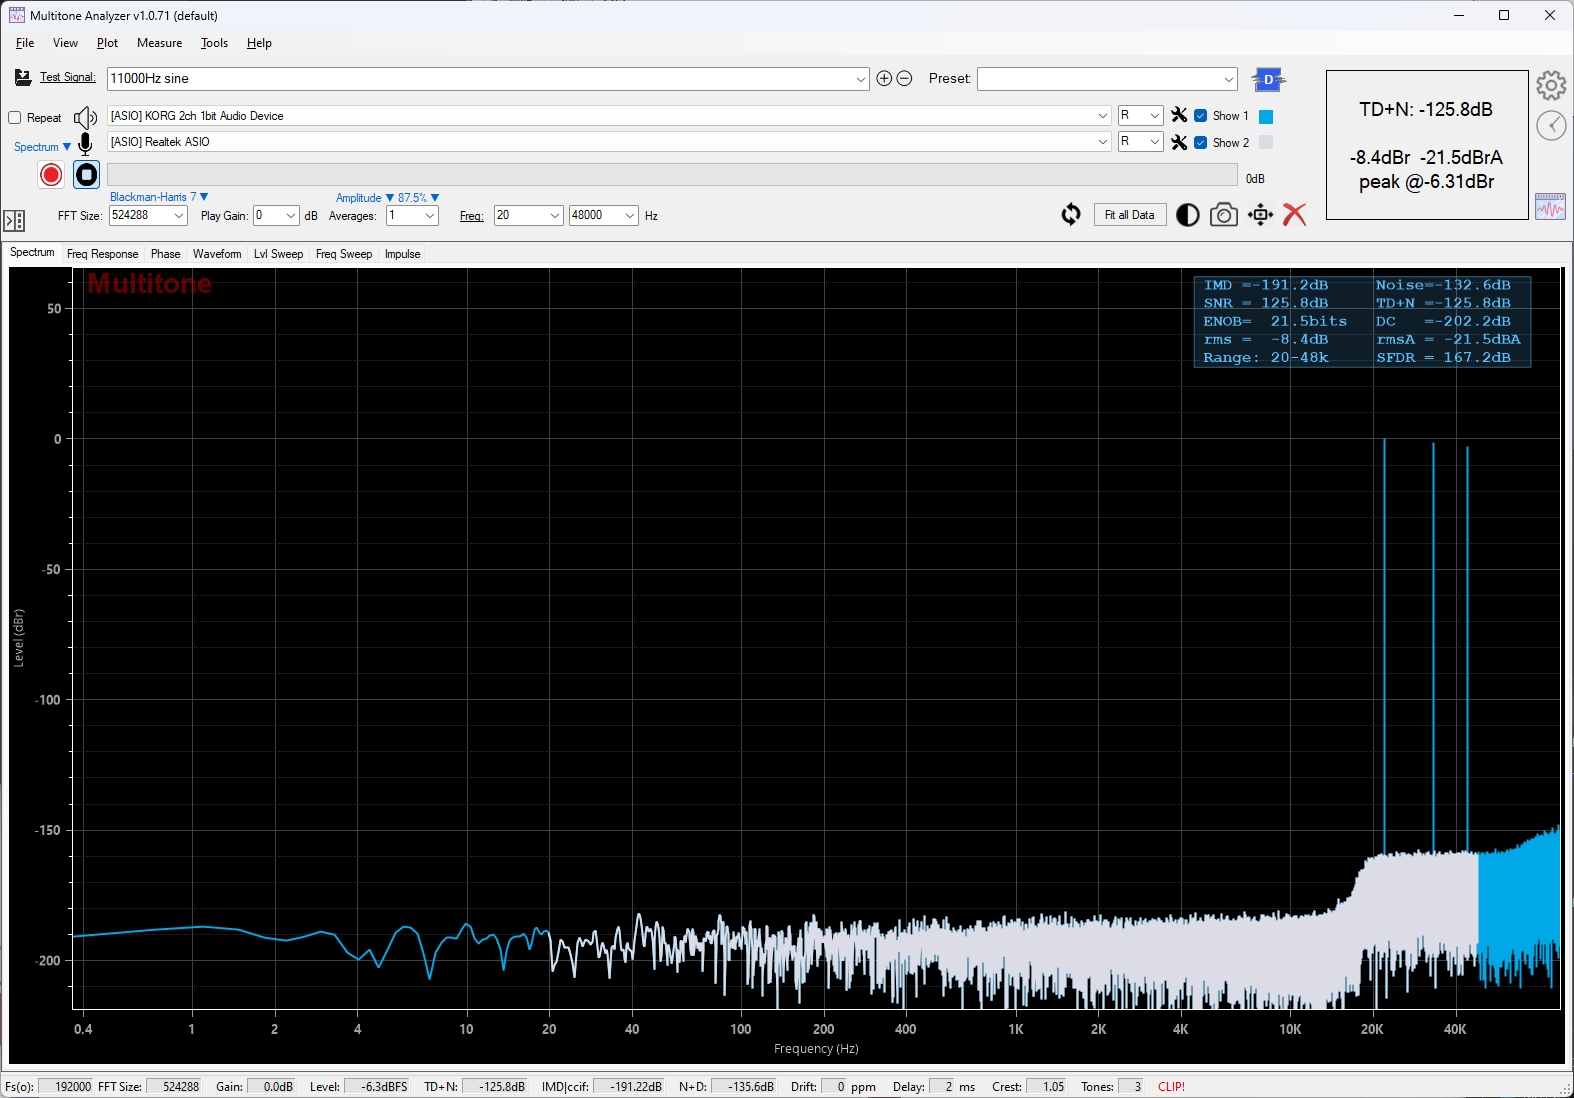Open the Plot menu
The height and width of the screenshot is (1098, 1574).
click(x=107, y=43)
